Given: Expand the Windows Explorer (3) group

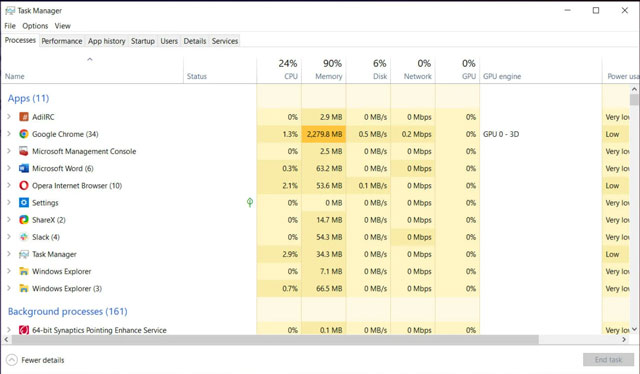Looking at the screenshot, I should (9, 288).
